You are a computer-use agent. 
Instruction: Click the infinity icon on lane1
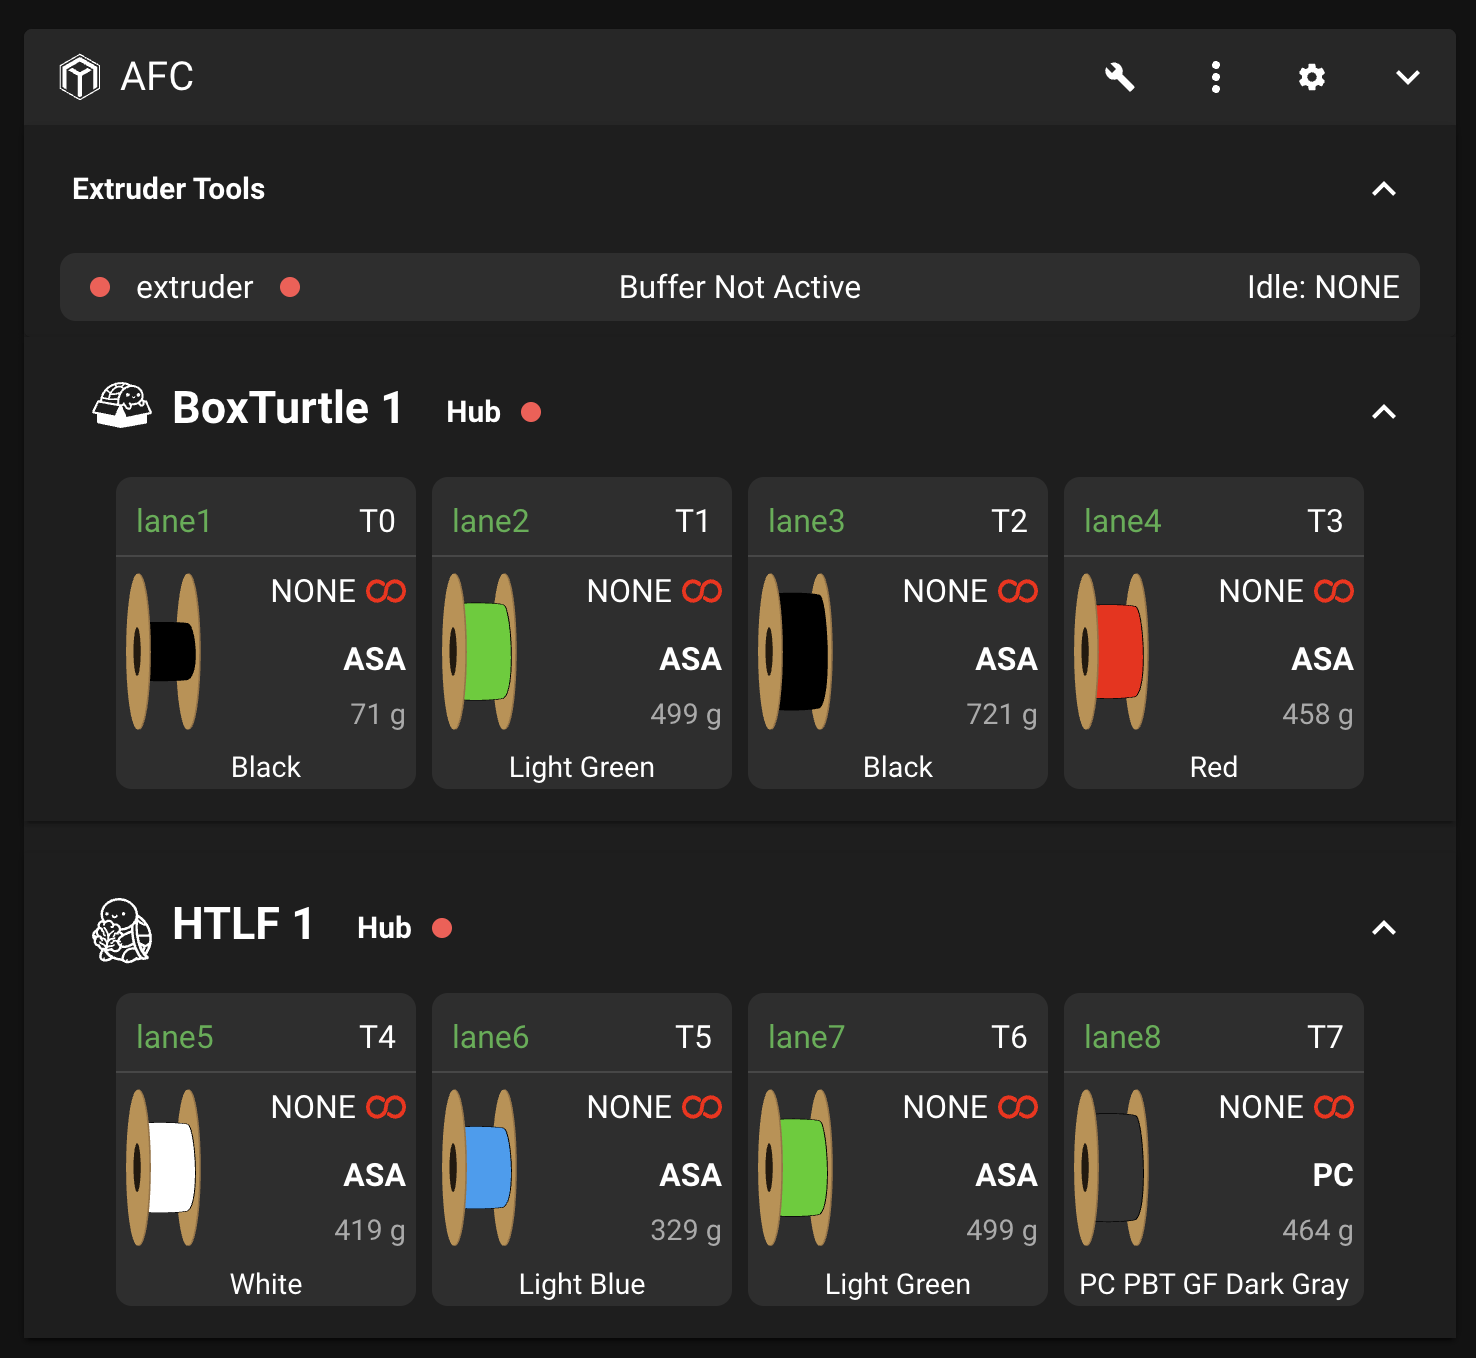[x=386, y=591]
